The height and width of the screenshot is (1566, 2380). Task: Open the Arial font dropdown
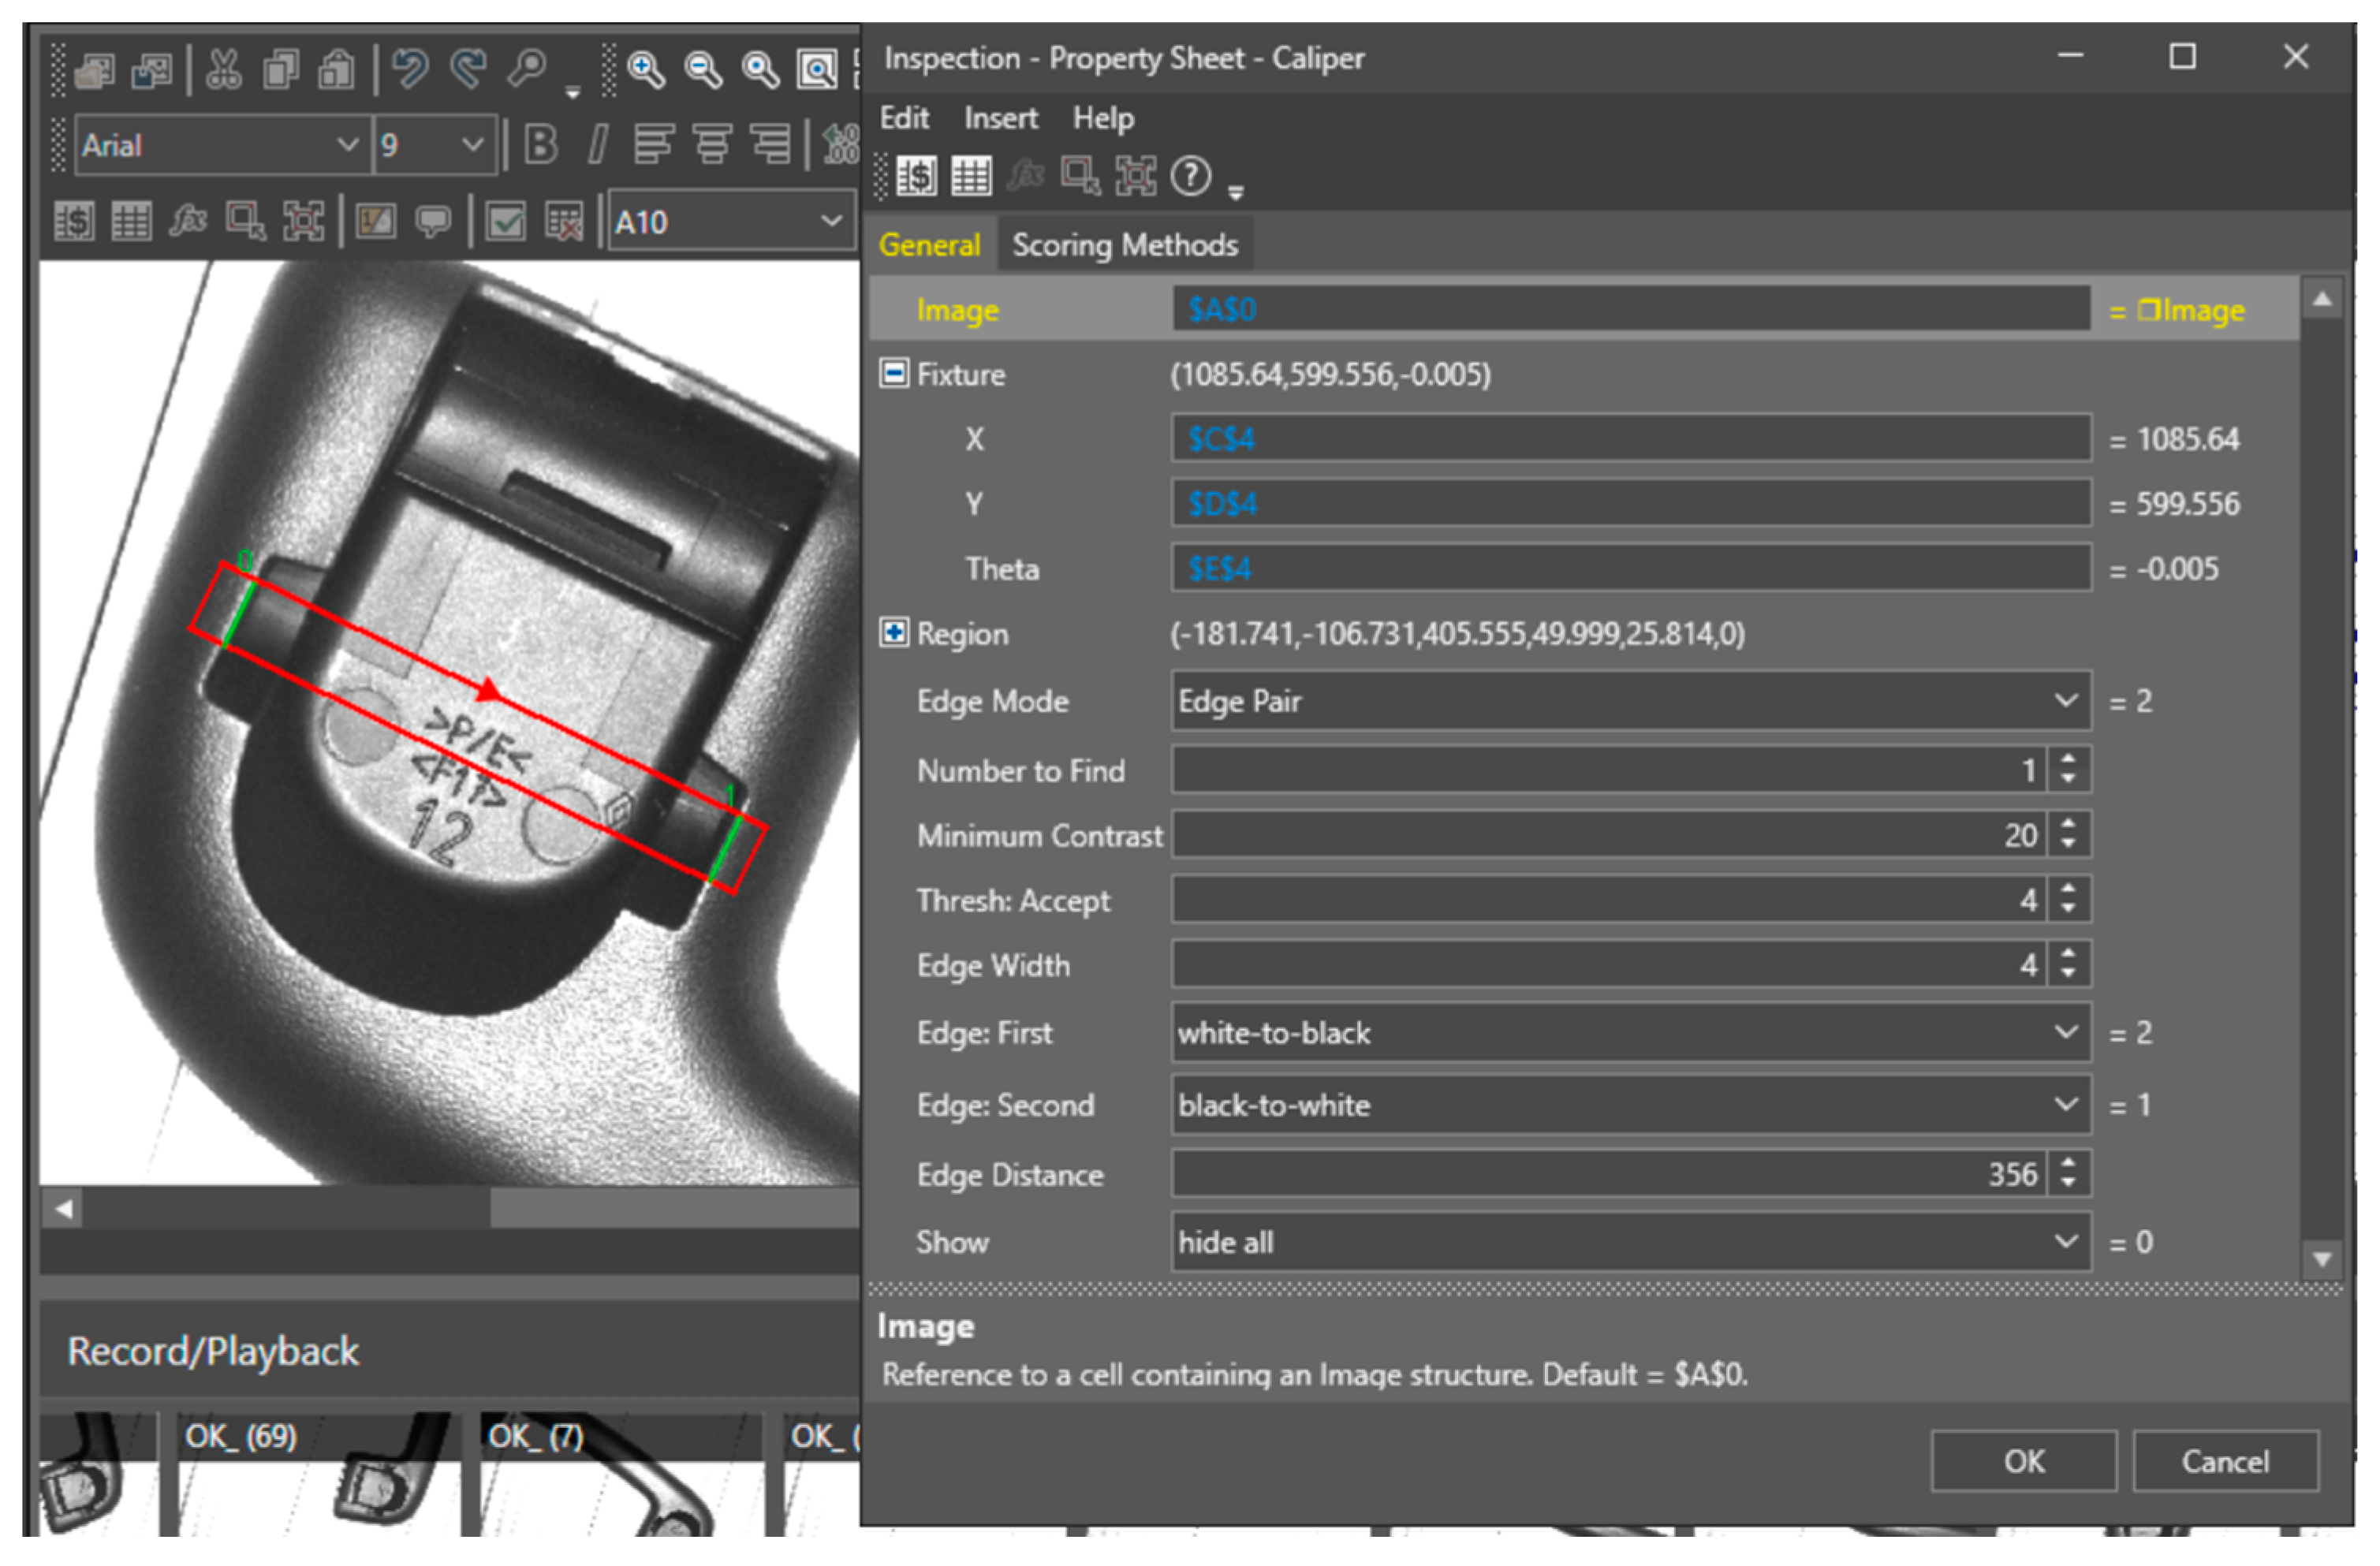coord(346,145)
